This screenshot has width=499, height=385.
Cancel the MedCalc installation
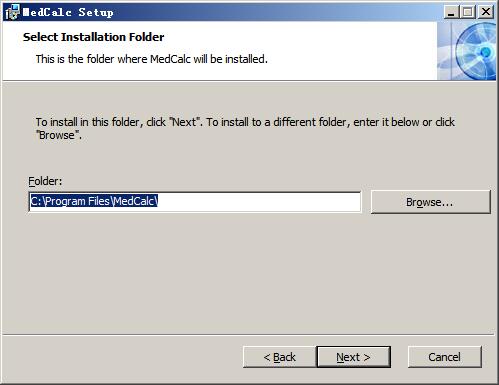(x=444, y=357)
